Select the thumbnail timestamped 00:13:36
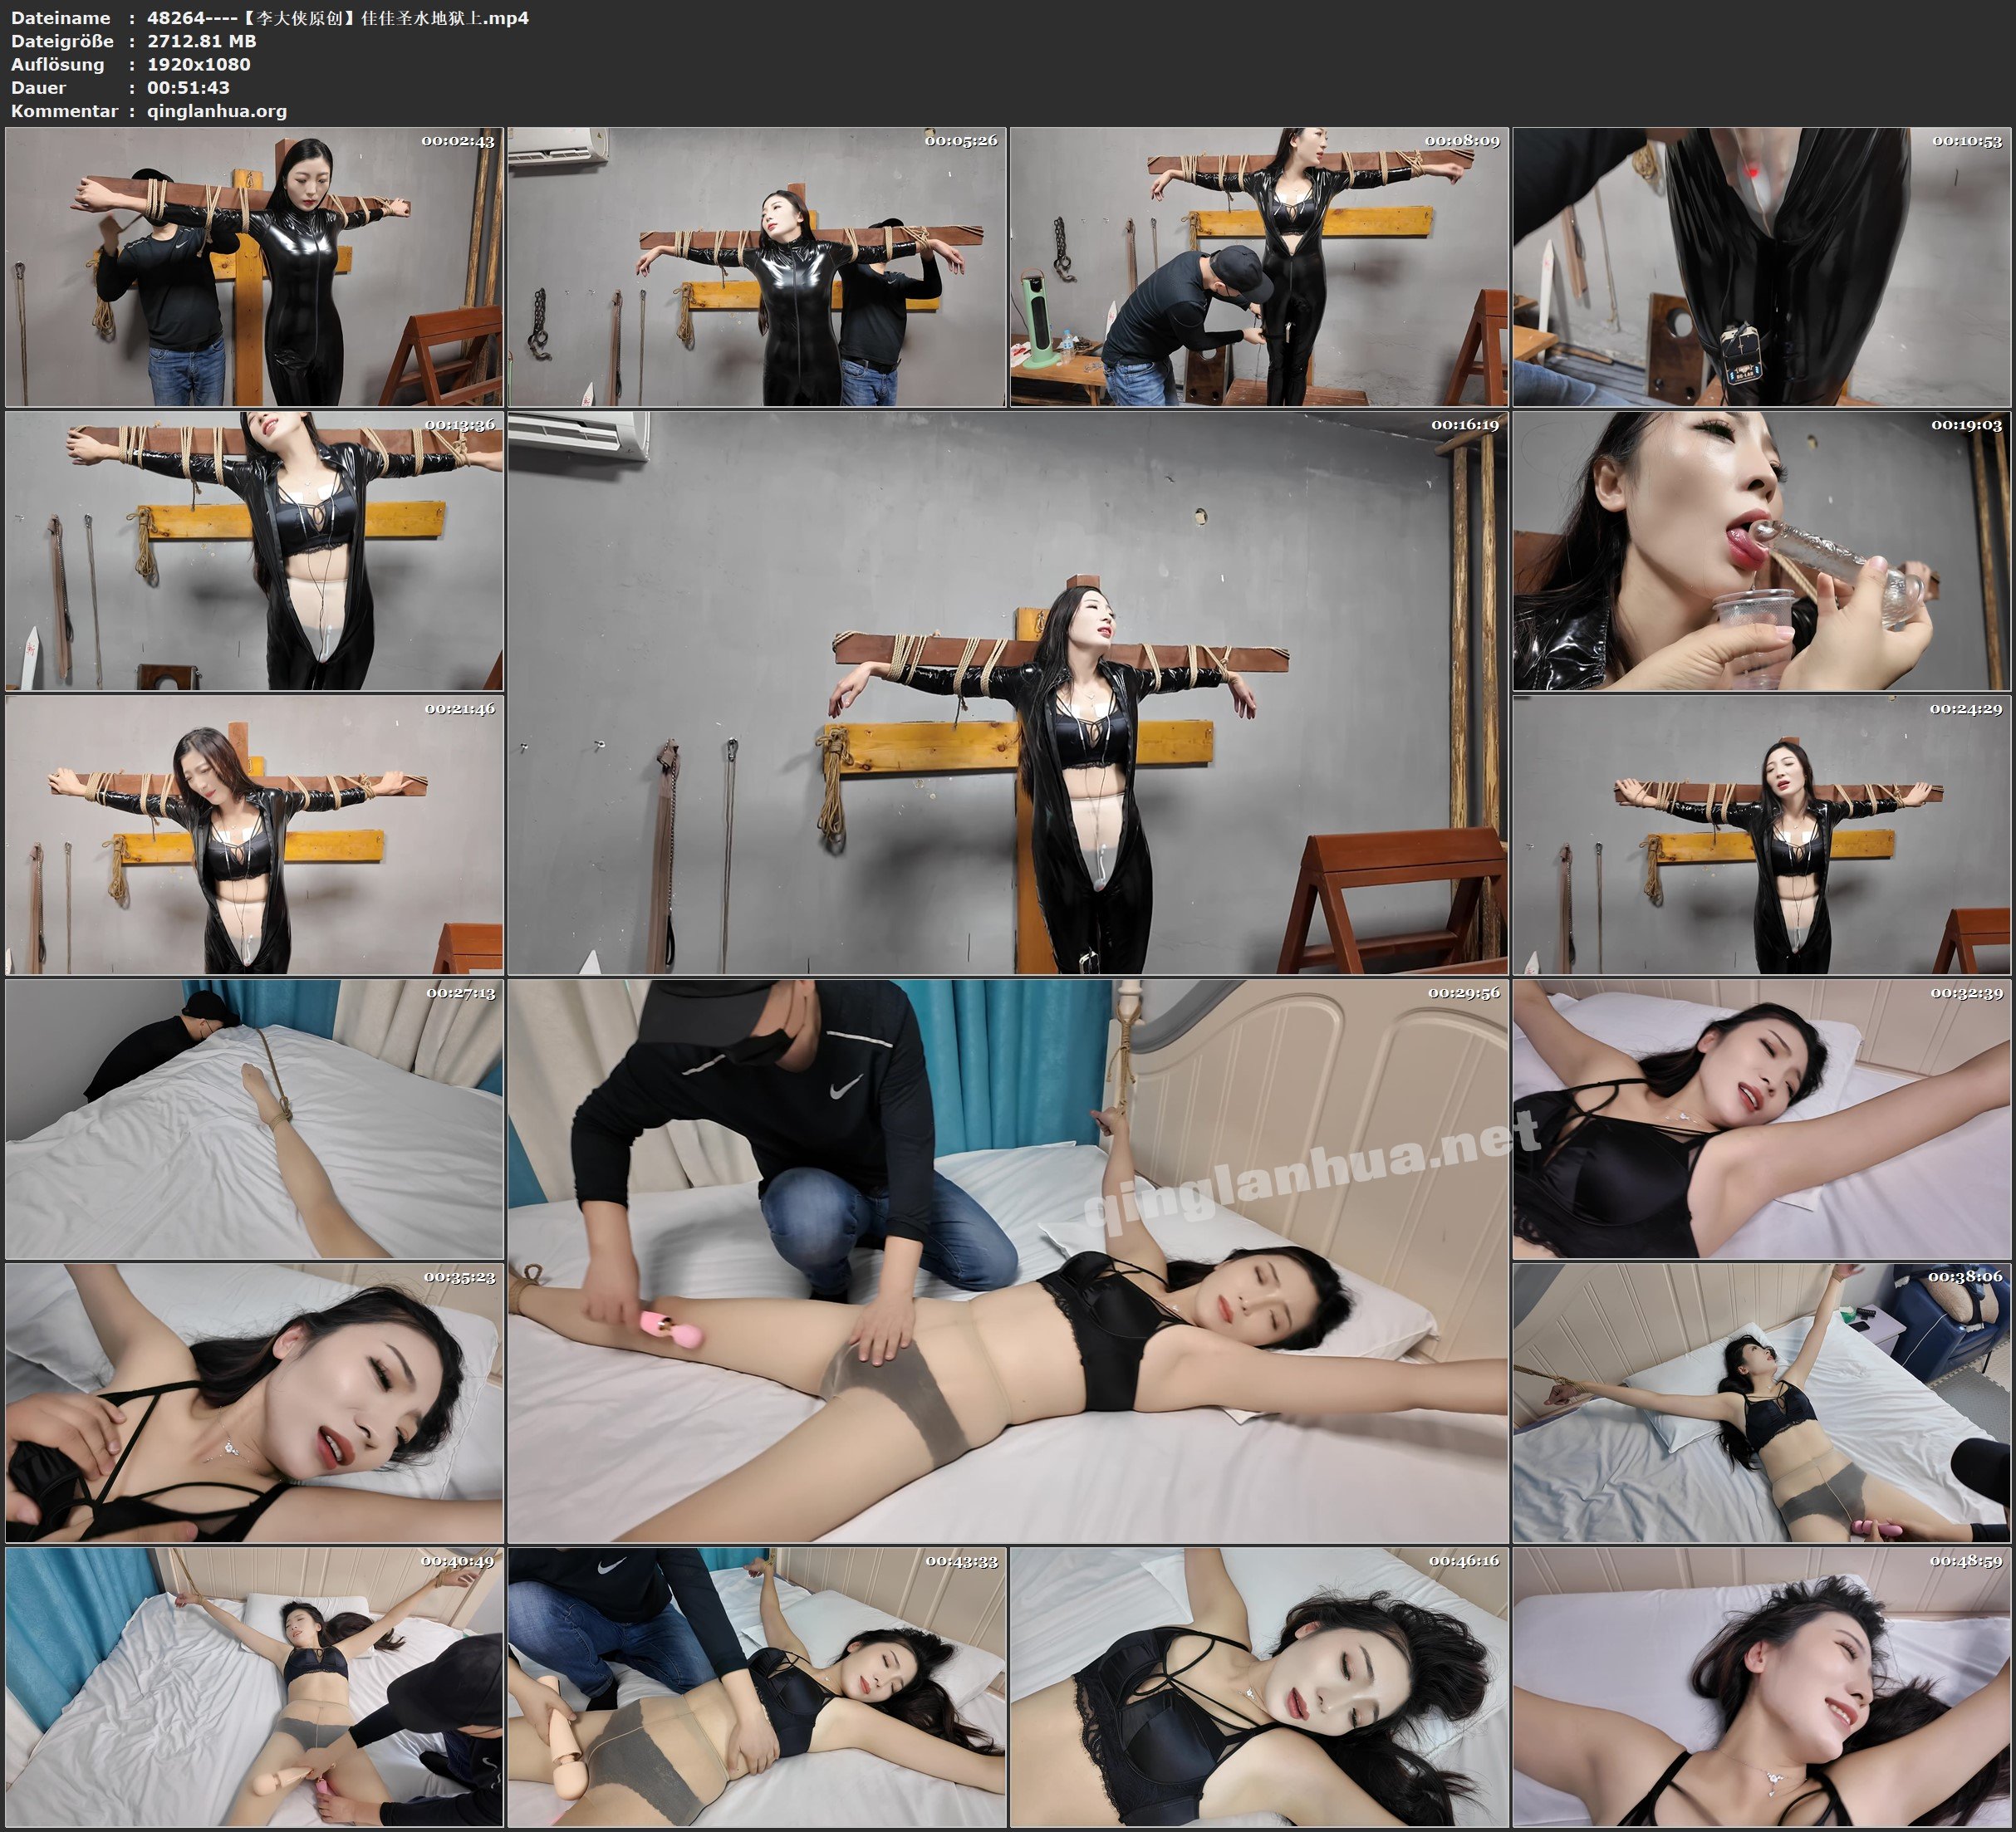The image size is (2016, 1832). tap(254, 551)
